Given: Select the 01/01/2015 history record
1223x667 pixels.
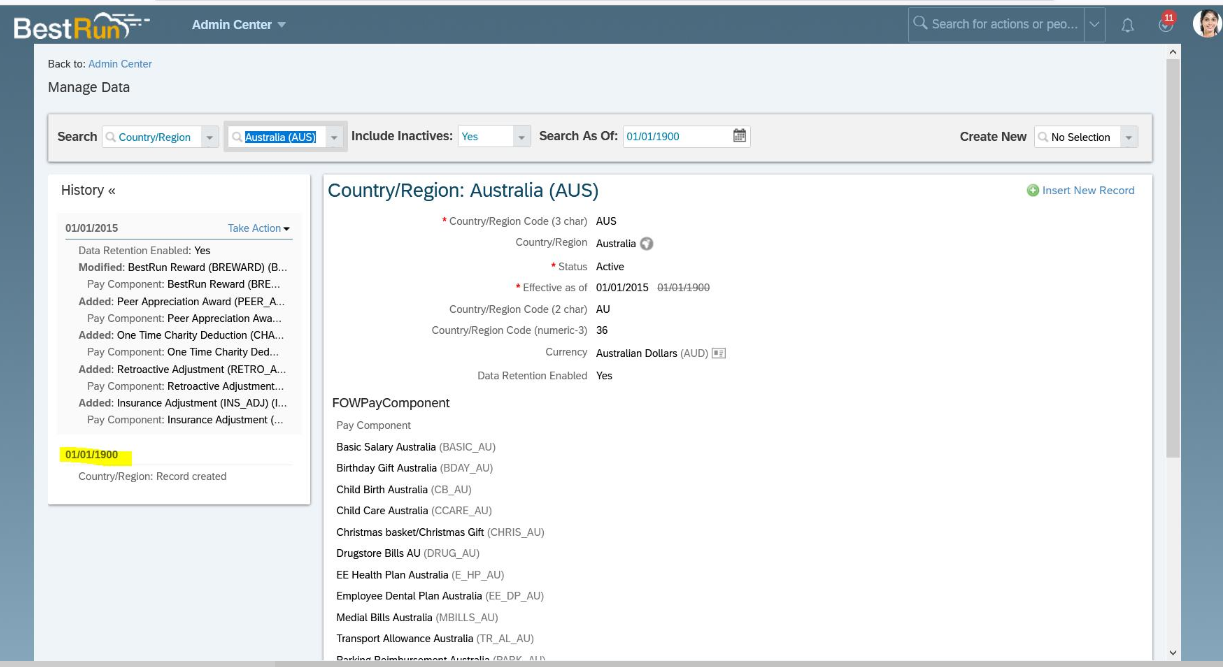Looking at the screenshot, I should 92,228.
